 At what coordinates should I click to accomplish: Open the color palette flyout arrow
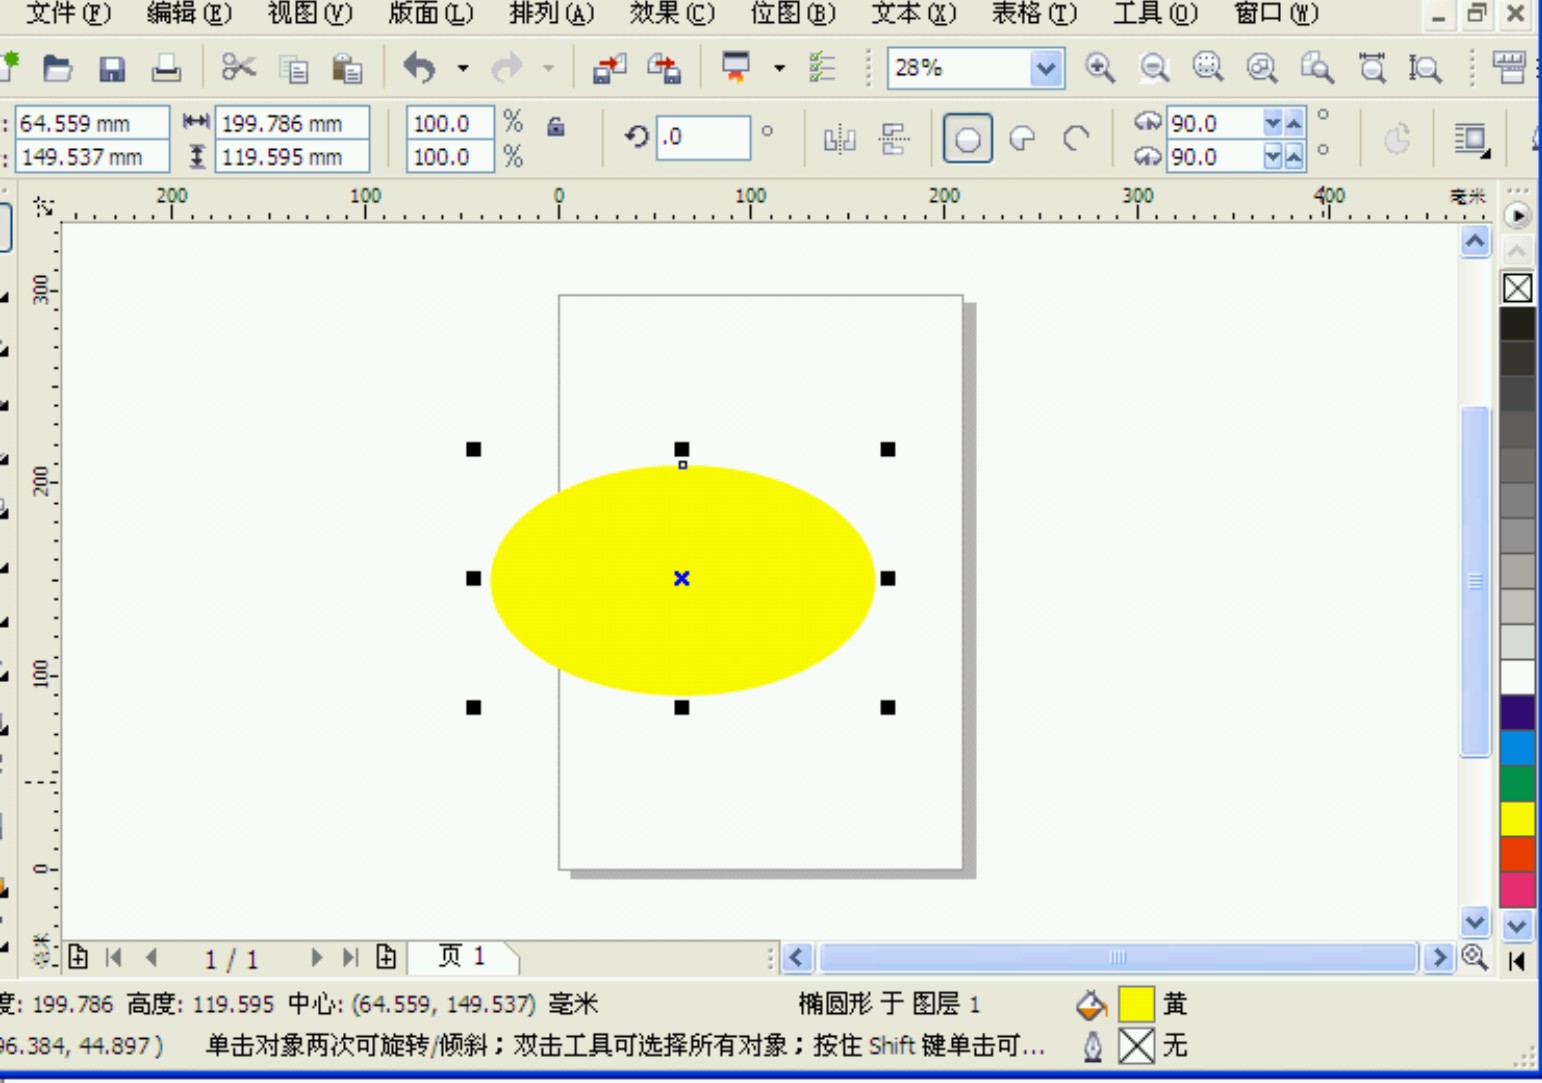pyautogui.click(x=1517, y=215)
